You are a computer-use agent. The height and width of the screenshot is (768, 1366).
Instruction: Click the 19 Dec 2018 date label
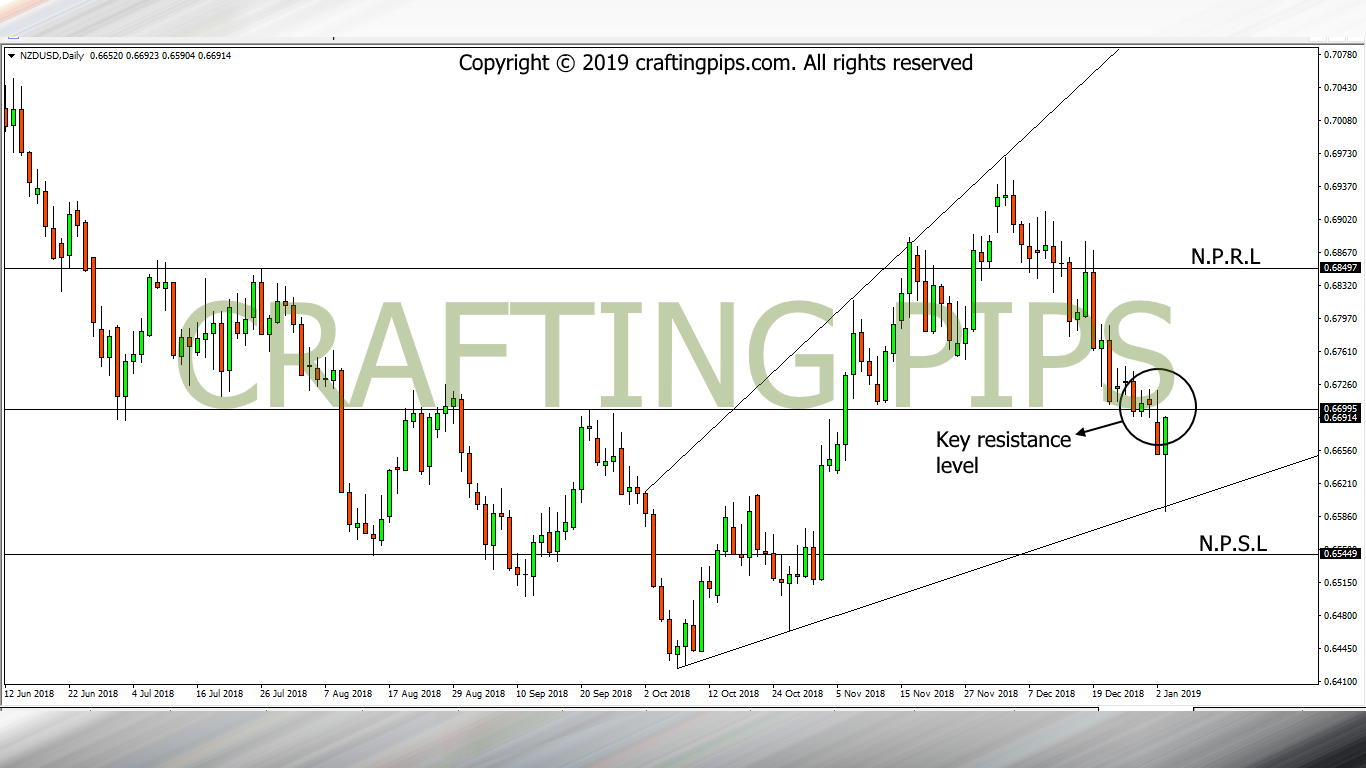tap(1118, 692)
